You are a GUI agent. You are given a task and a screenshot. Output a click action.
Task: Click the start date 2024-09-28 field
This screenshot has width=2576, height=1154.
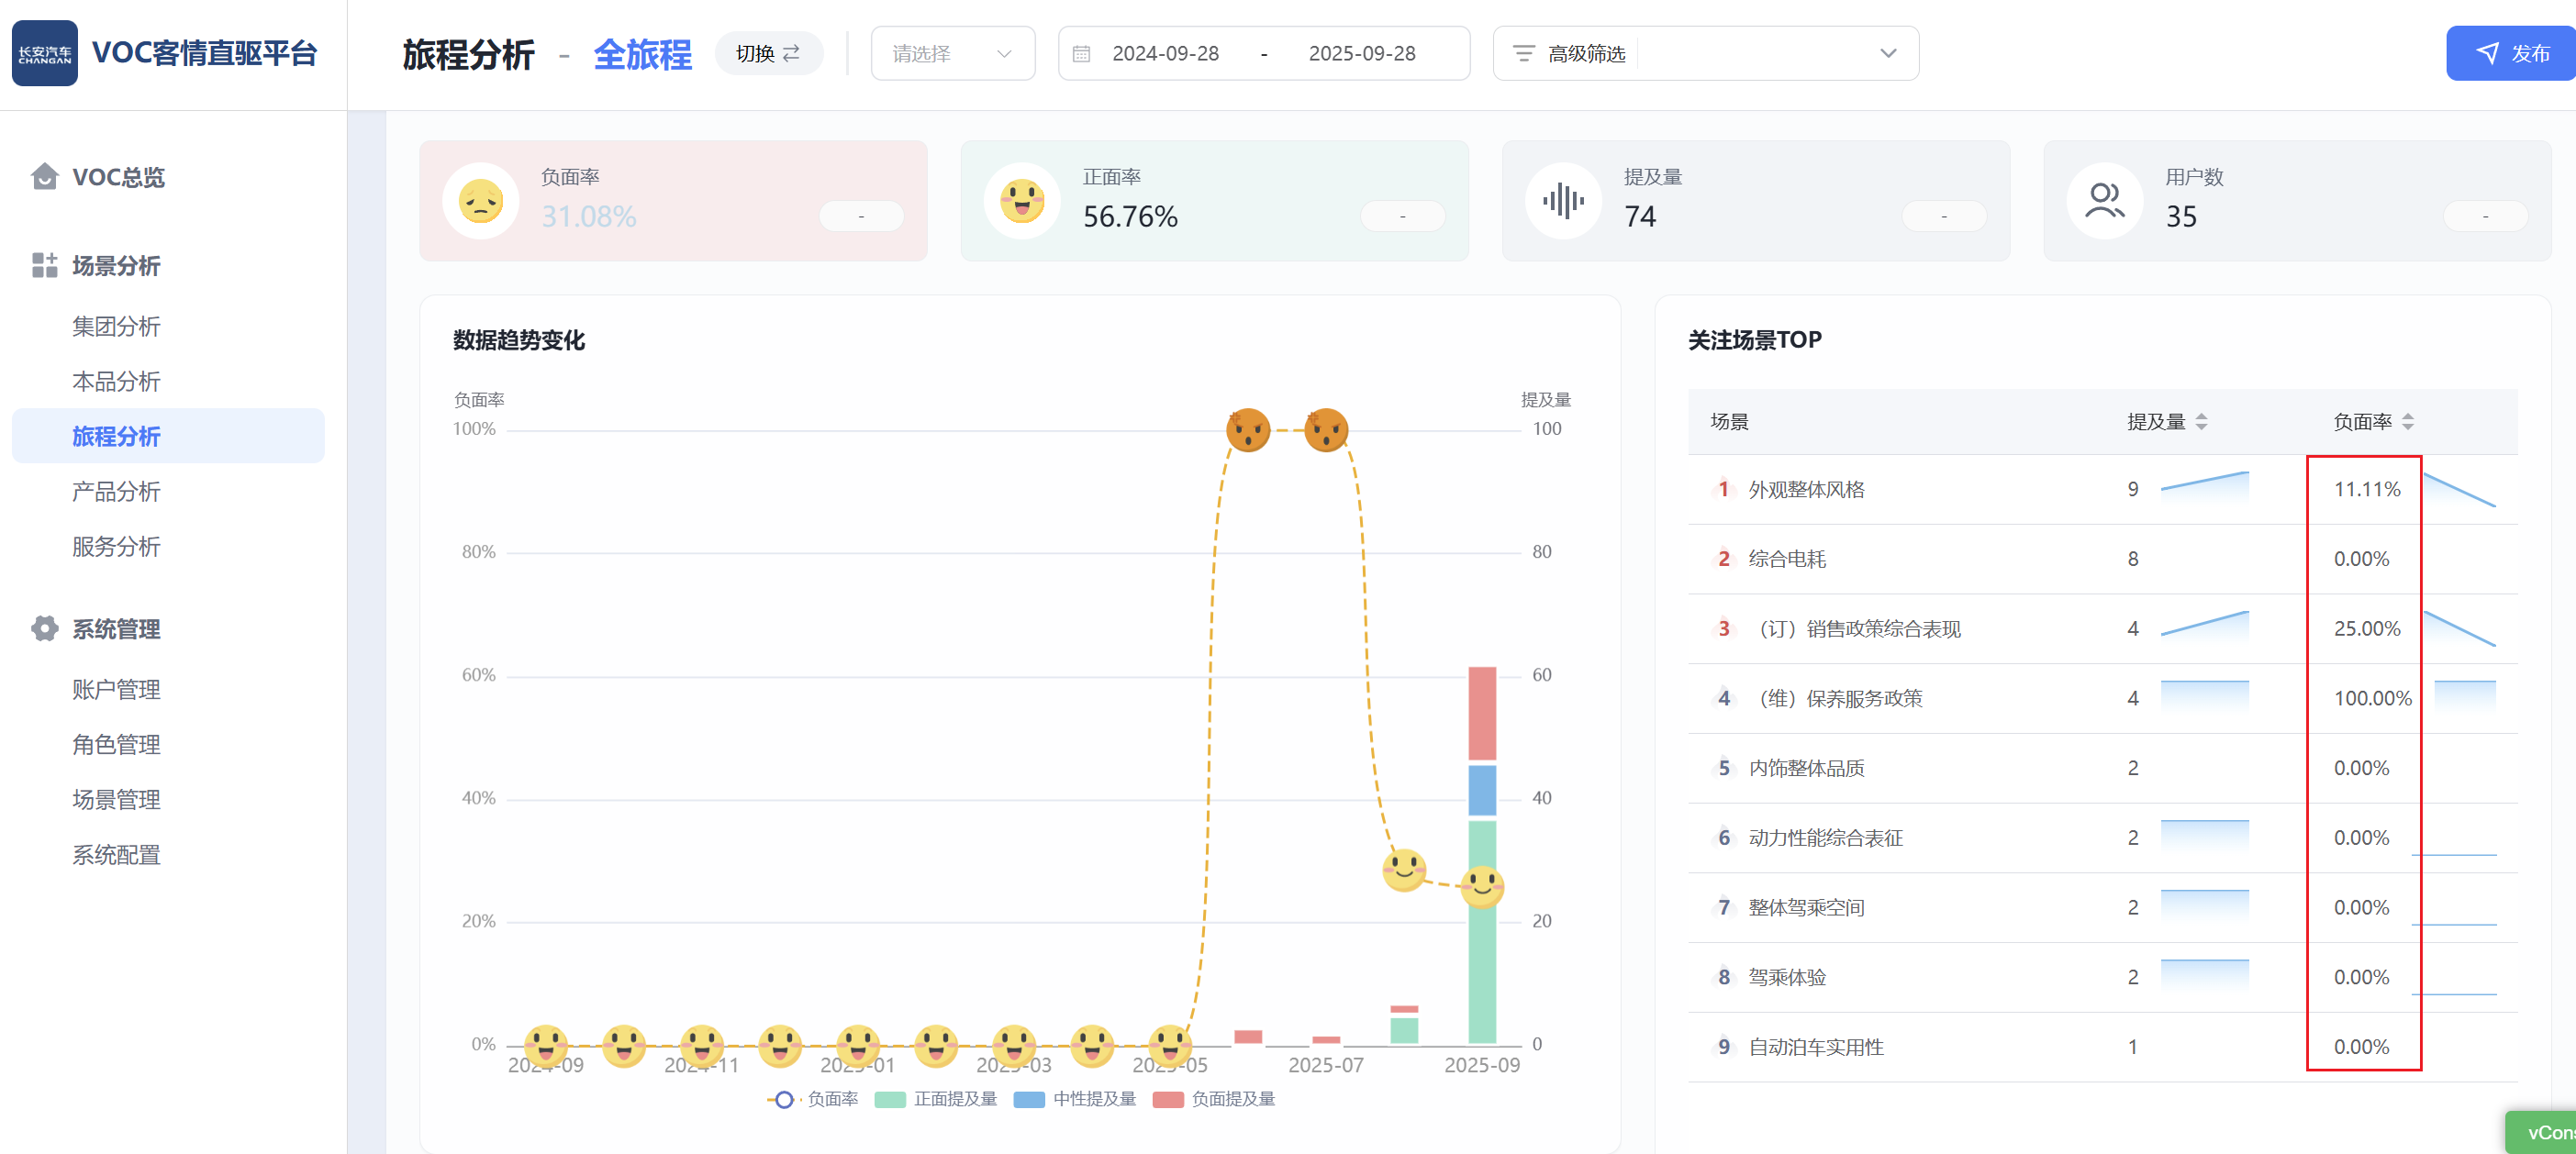click(1165, 54)
